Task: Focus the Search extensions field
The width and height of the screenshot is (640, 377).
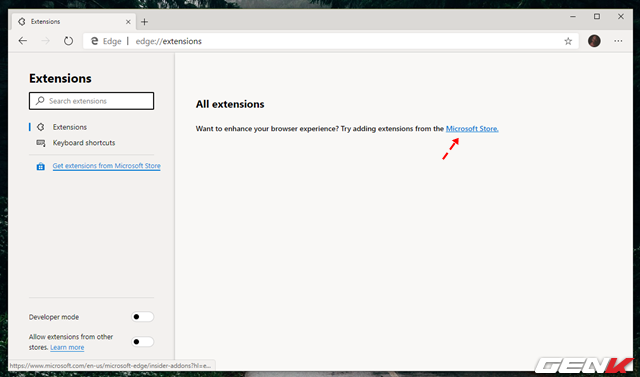Action: [91, 101]
